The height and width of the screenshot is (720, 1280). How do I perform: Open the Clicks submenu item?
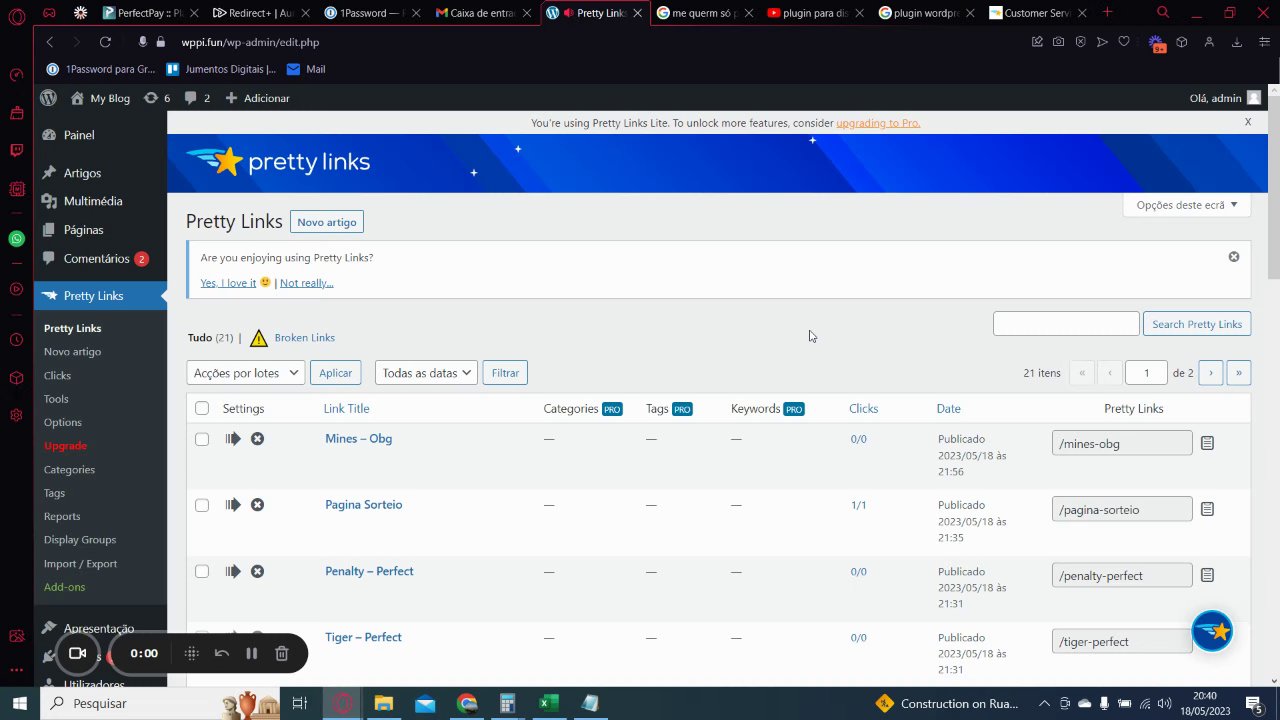pyautogui.click(x=57, y=375)
